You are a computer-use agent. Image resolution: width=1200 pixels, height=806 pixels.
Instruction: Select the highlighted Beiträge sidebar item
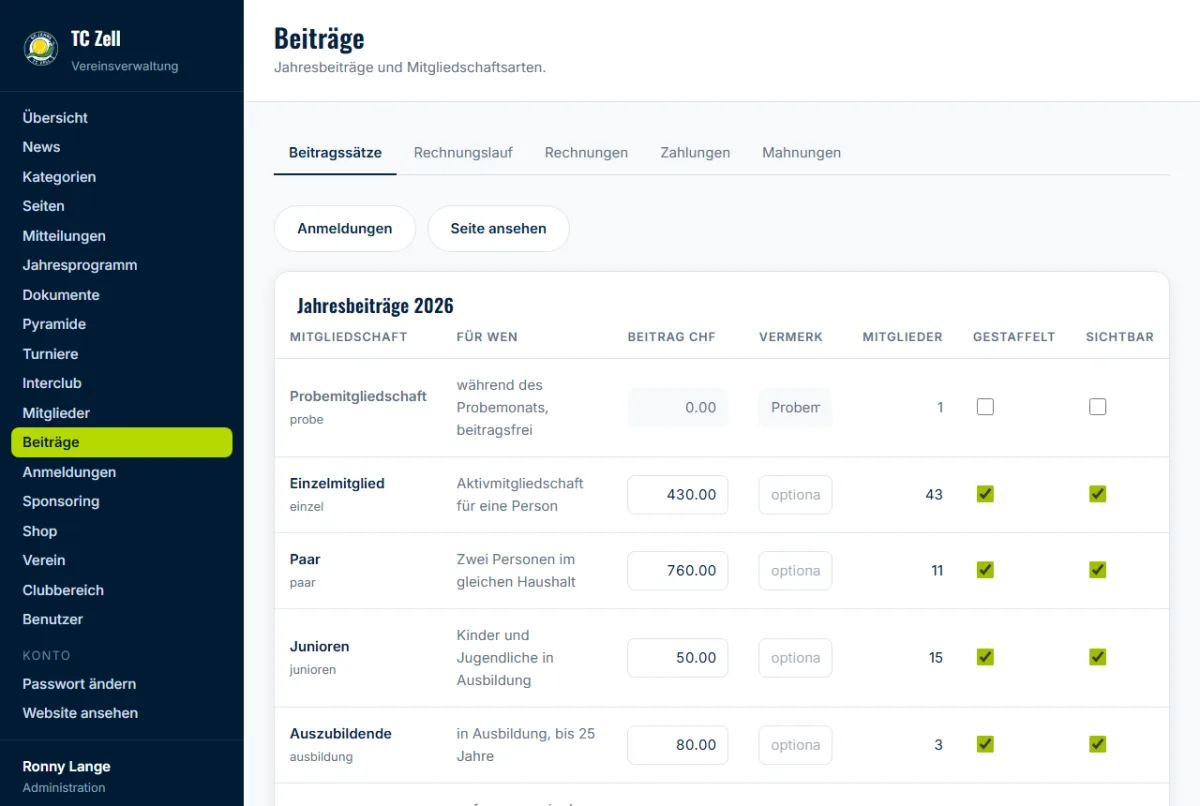pyautogui.click(x=121, y=442)
